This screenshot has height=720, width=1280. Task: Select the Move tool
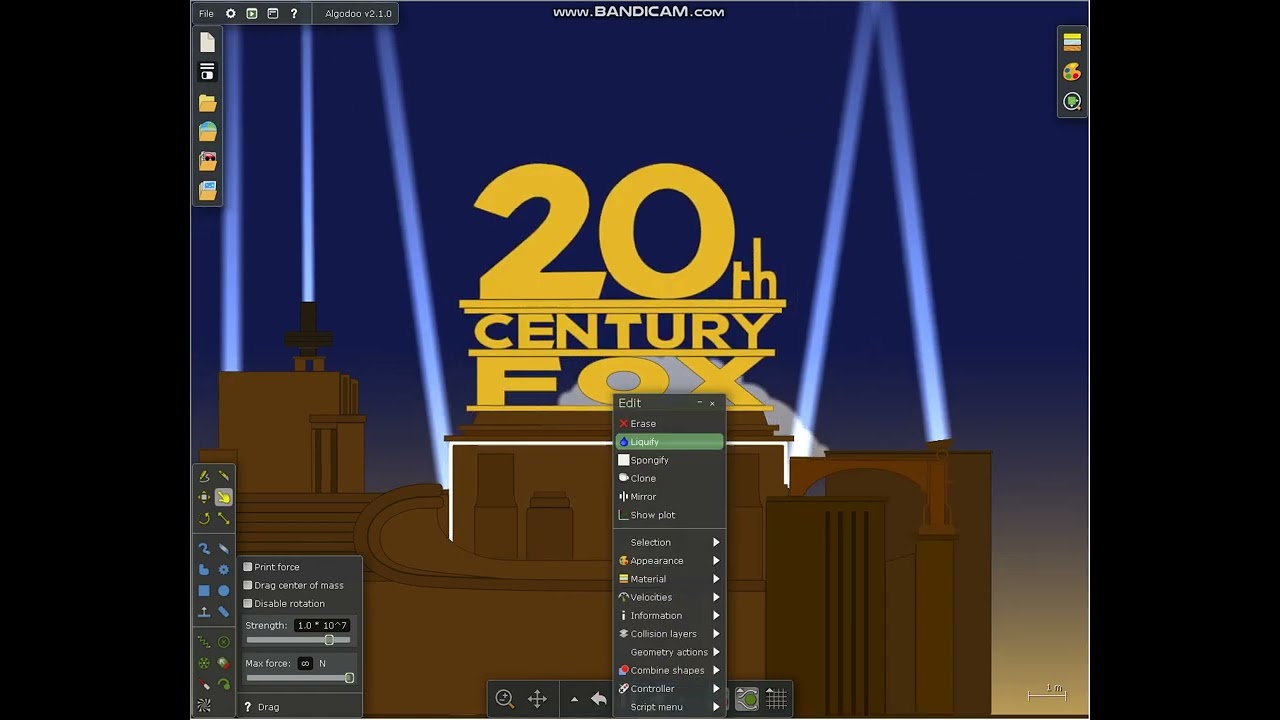pos(204,497)
